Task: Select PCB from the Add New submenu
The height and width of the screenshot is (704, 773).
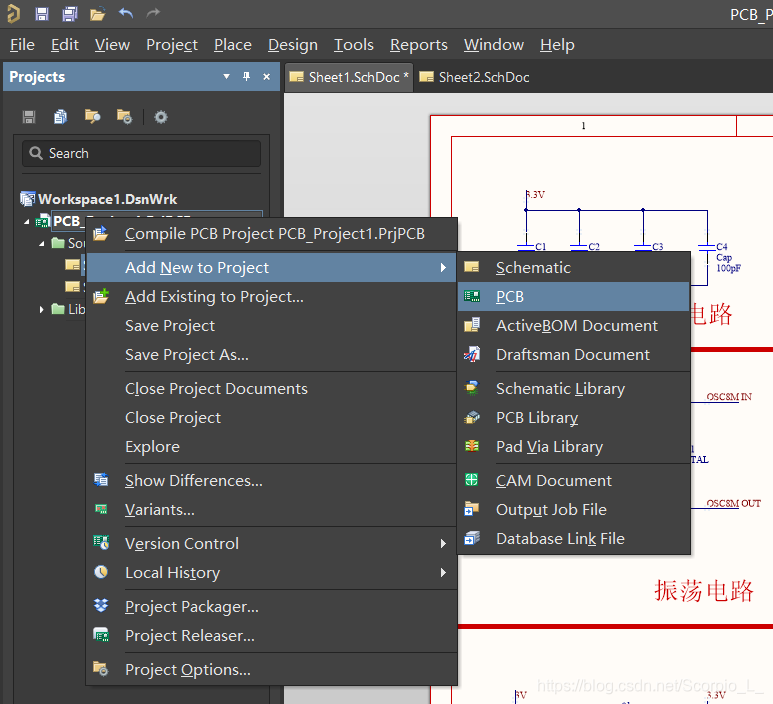Action: (x=510, y=297)
